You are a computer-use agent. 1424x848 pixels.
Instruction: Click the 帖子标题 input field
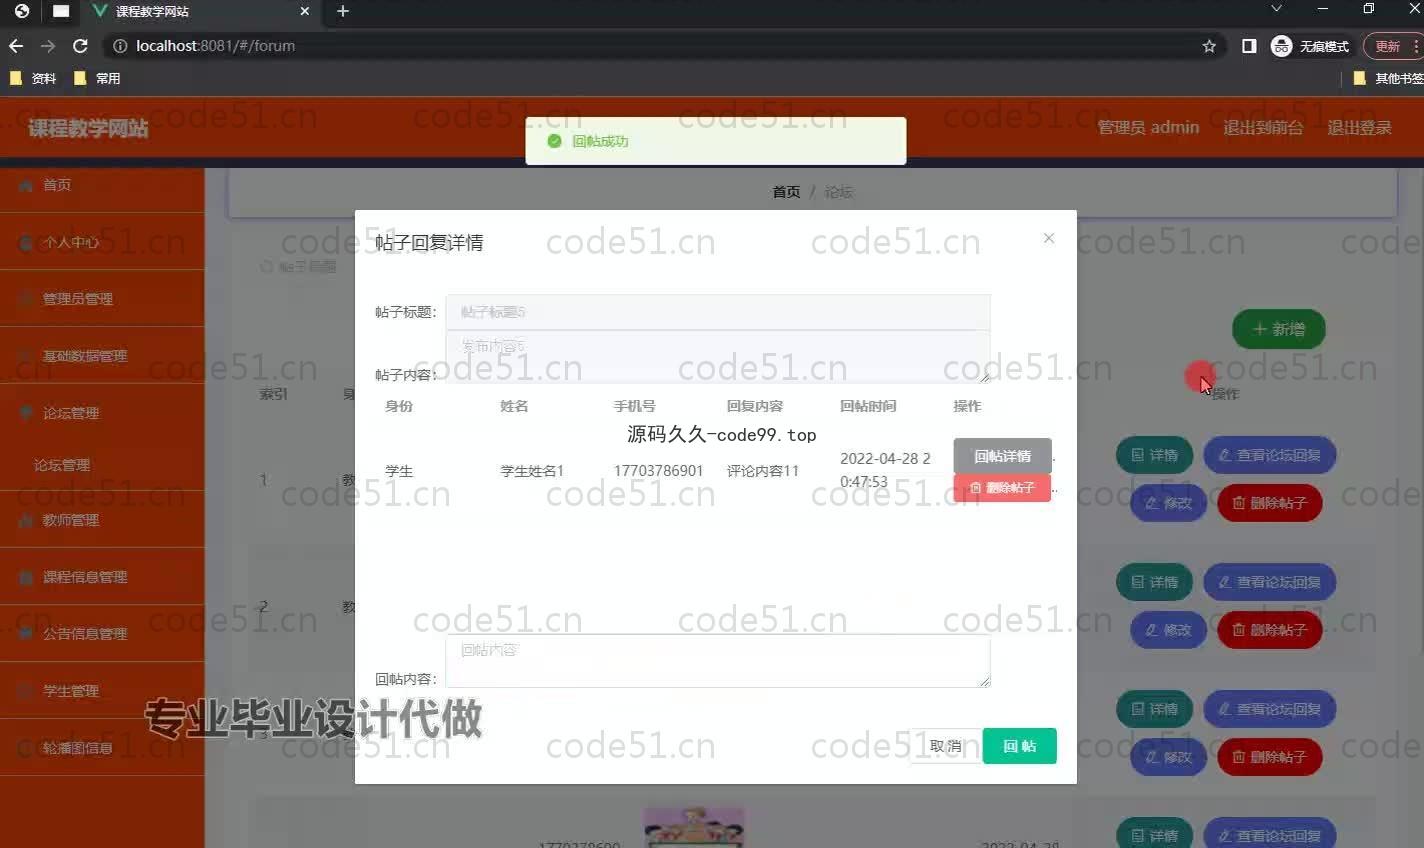(718, 312)
